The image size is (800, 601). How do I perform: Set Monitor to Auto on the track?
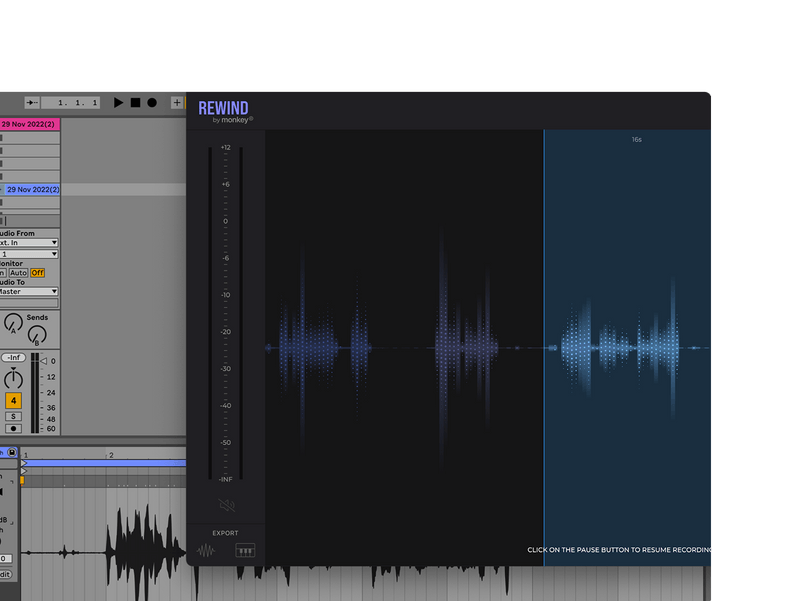coord(20,272)
